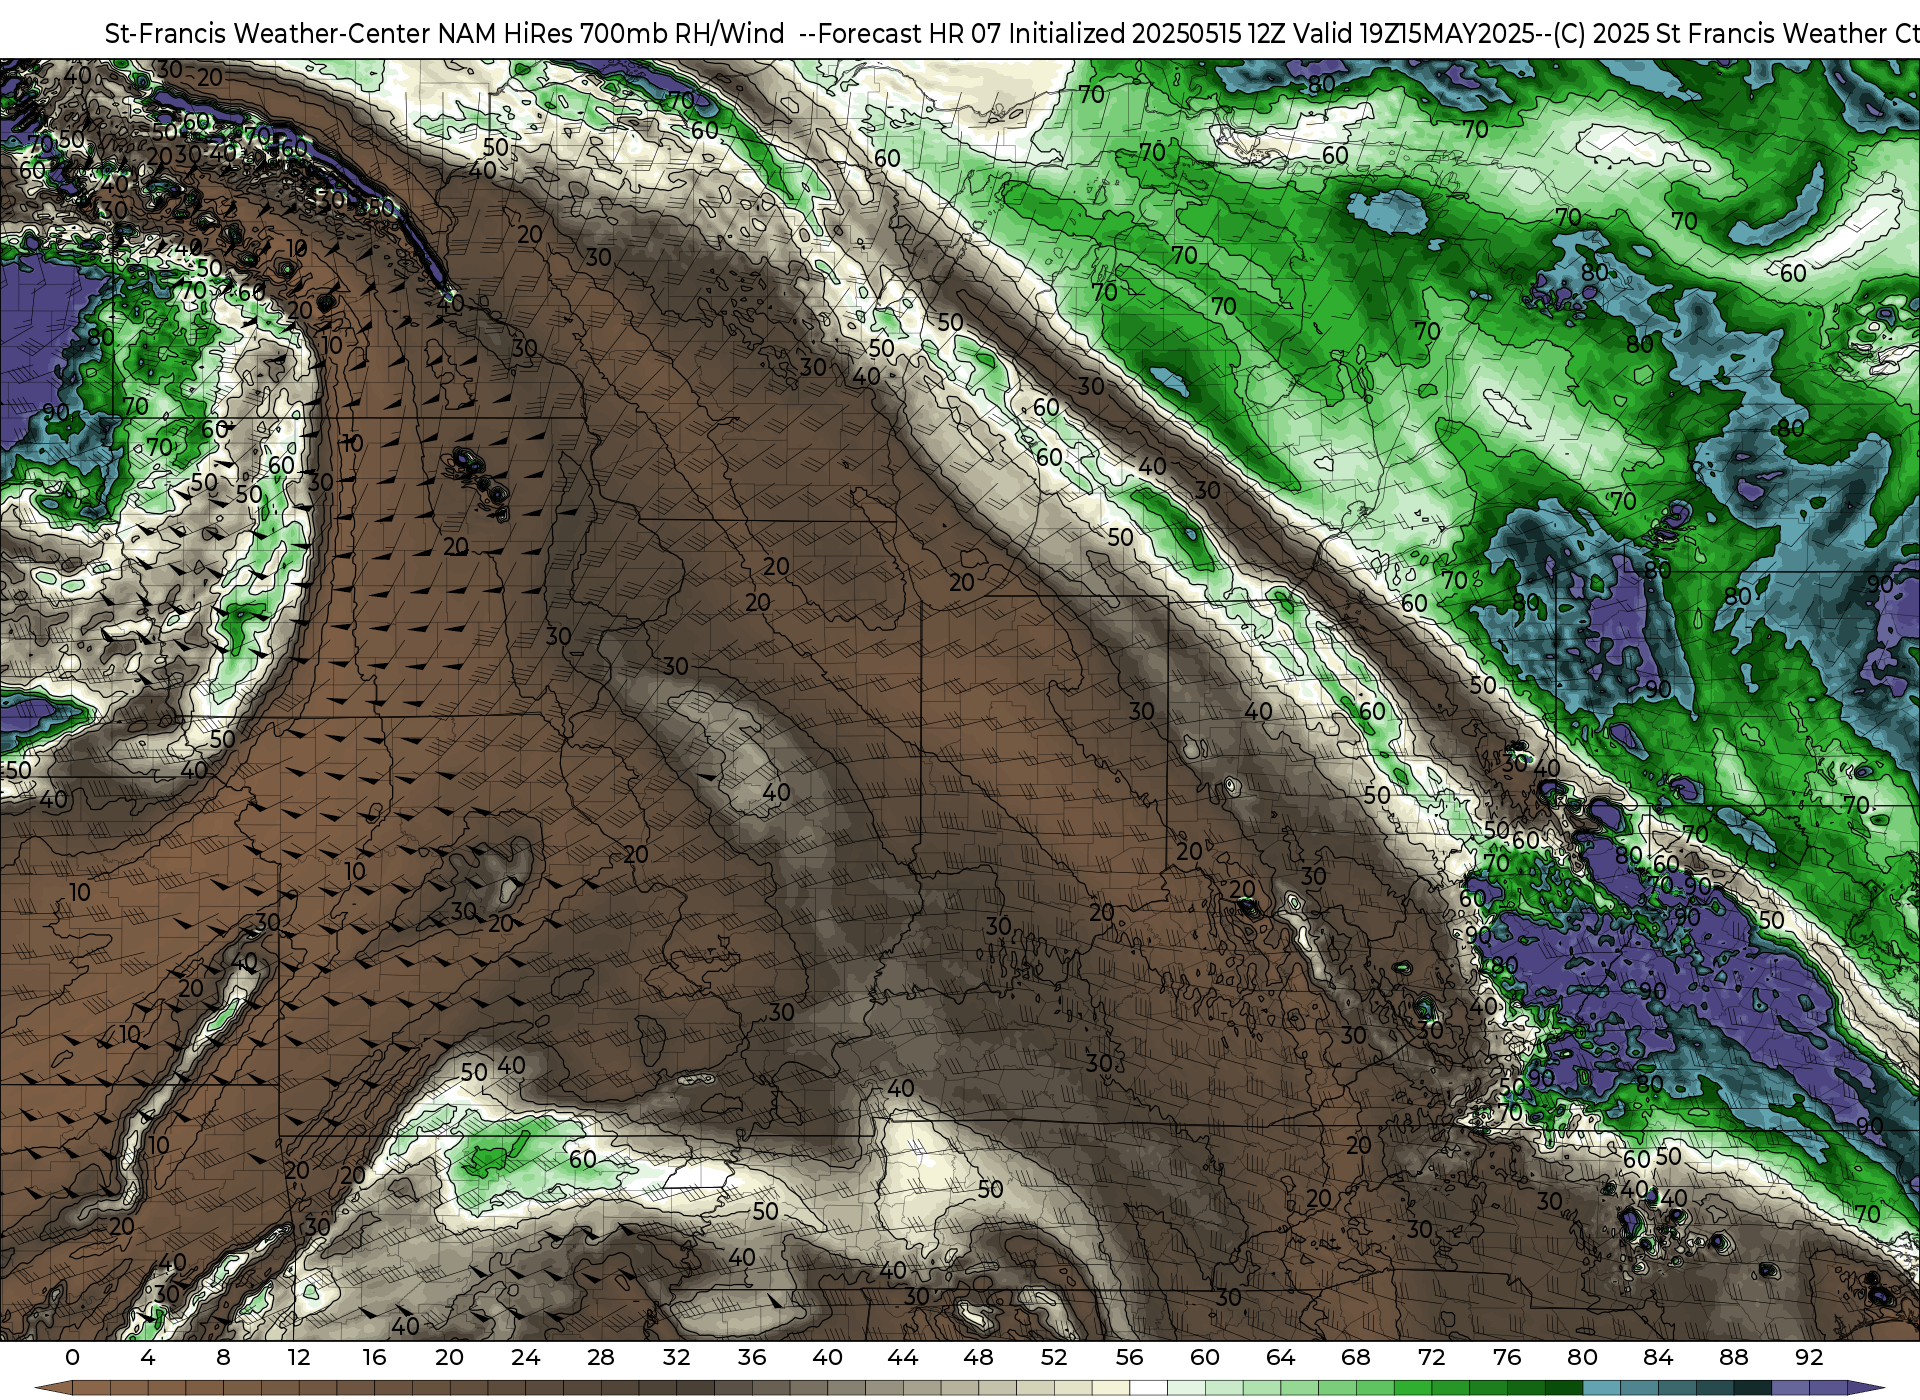1920x1400 pixels.
Task: Click the colorbar tick label '52'
Action: [1054, 1357]
